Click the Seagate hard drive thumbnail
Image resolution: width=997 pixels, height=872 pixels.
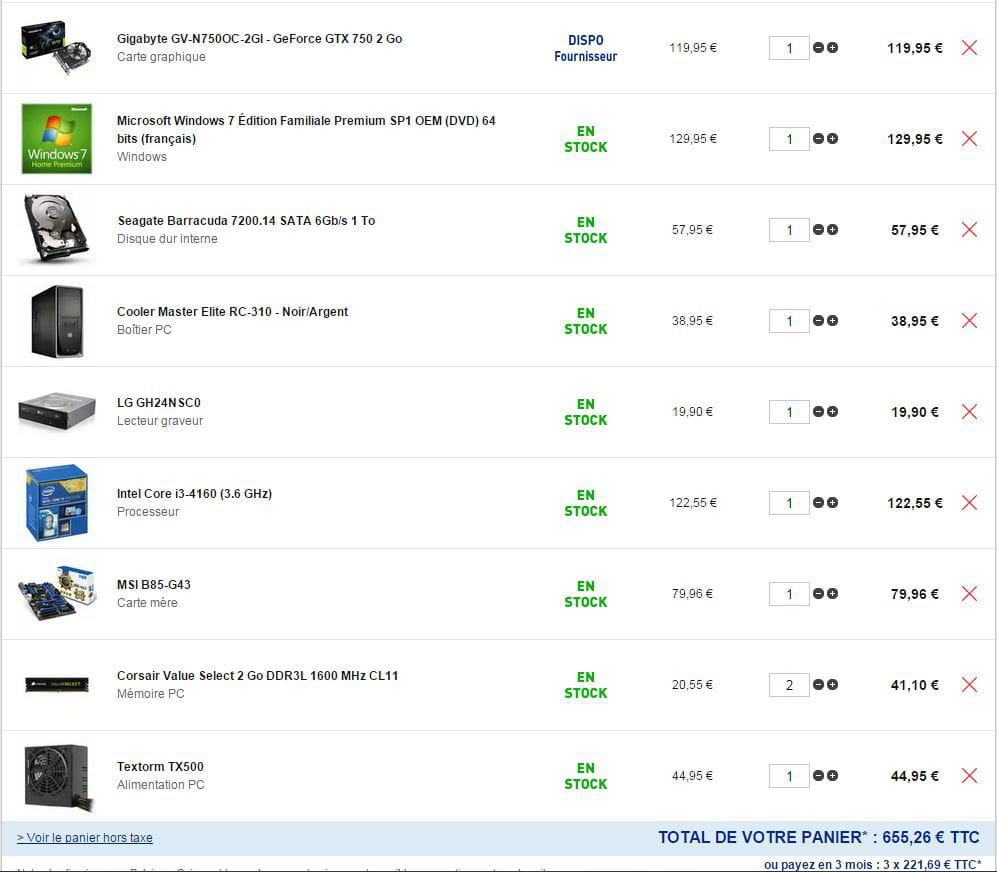pyautogui.click(x=57, y=229)
